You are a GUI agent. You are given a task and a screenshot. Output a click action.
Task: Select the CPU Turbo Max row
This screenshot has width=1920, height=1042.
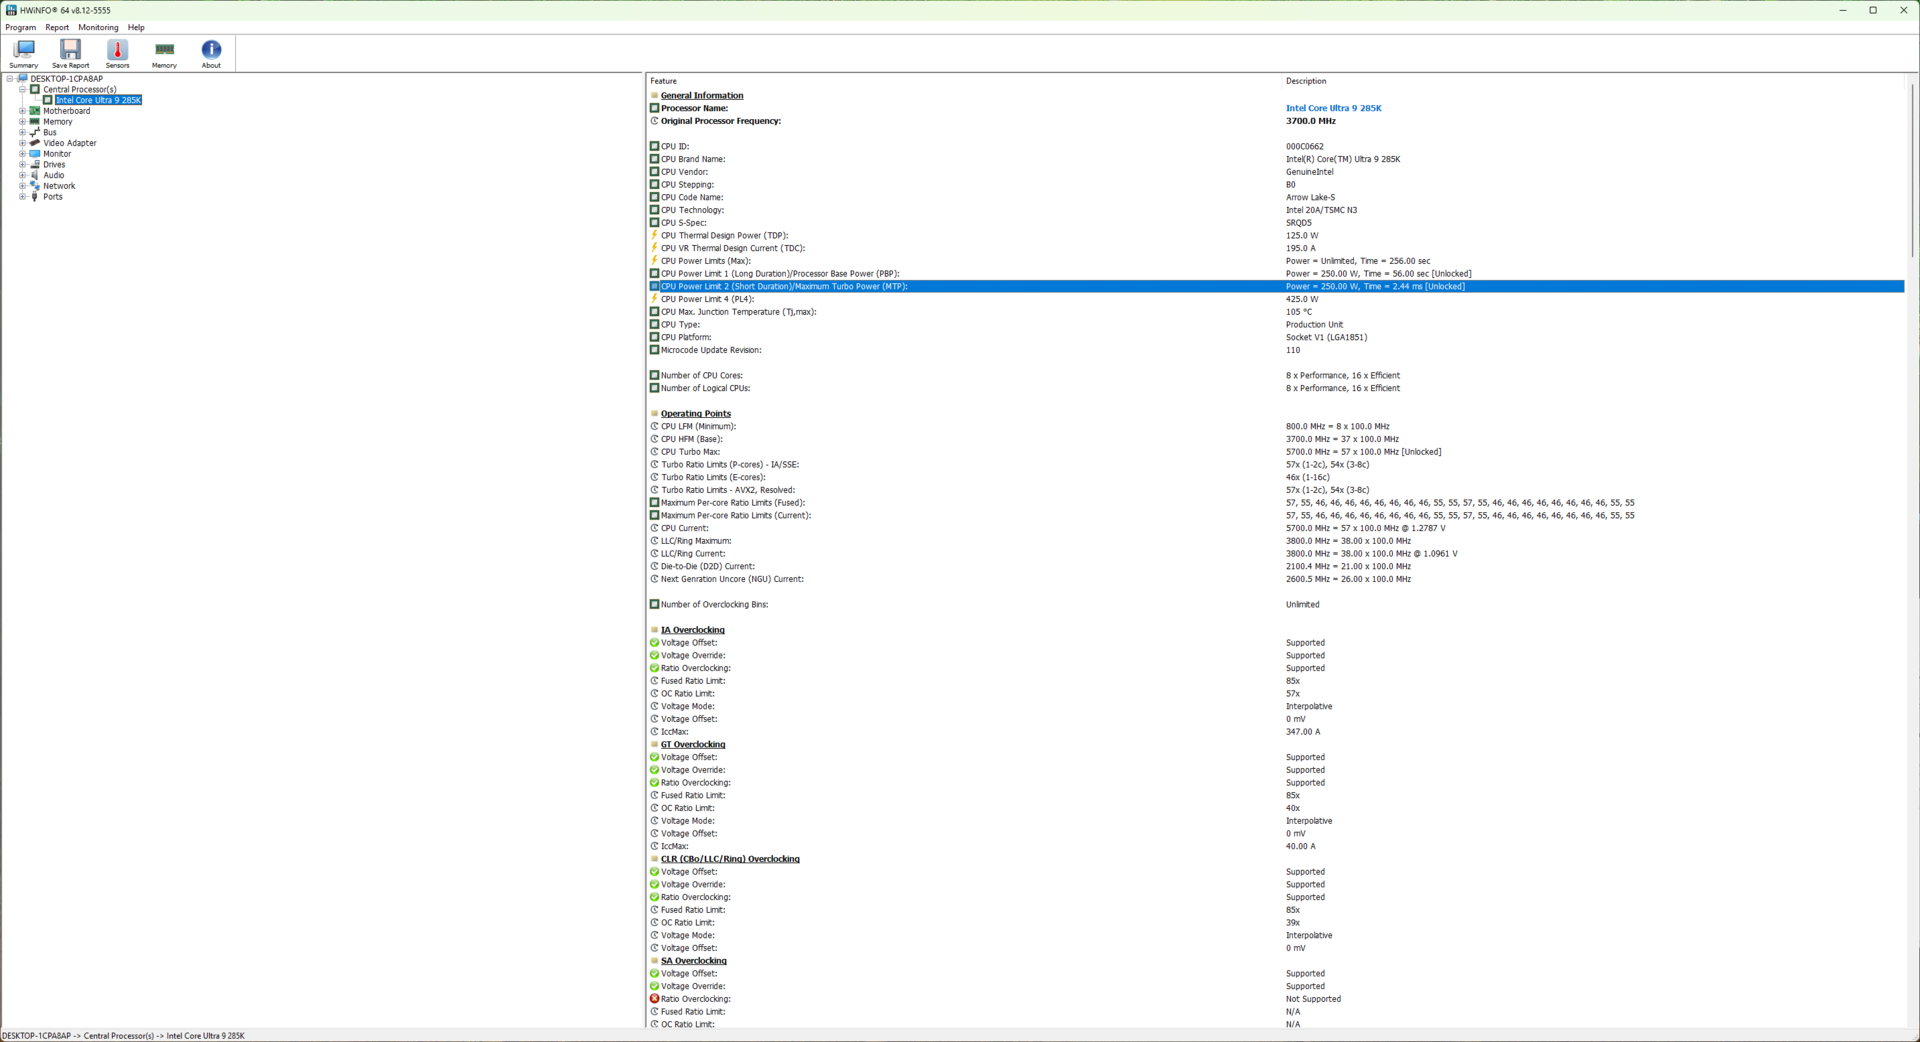pos(1276,452)
